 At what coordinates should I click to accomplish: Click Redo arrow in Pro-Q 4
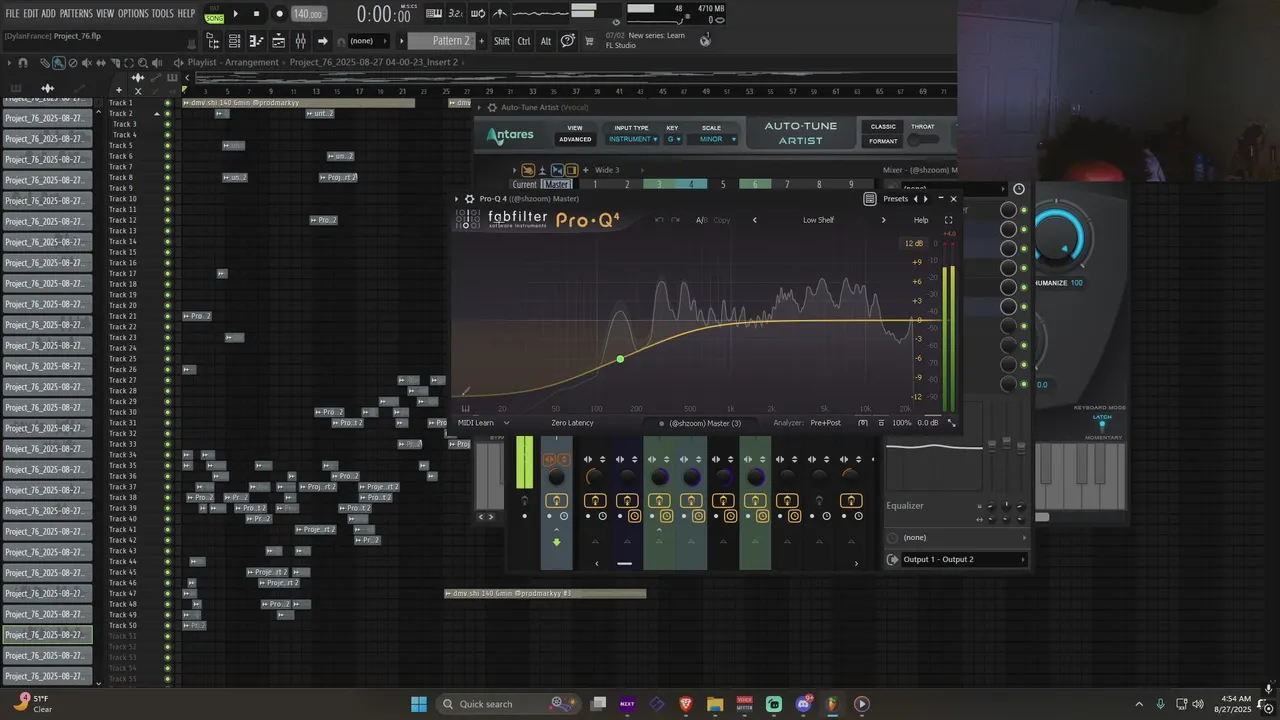[x=676, y=220]
